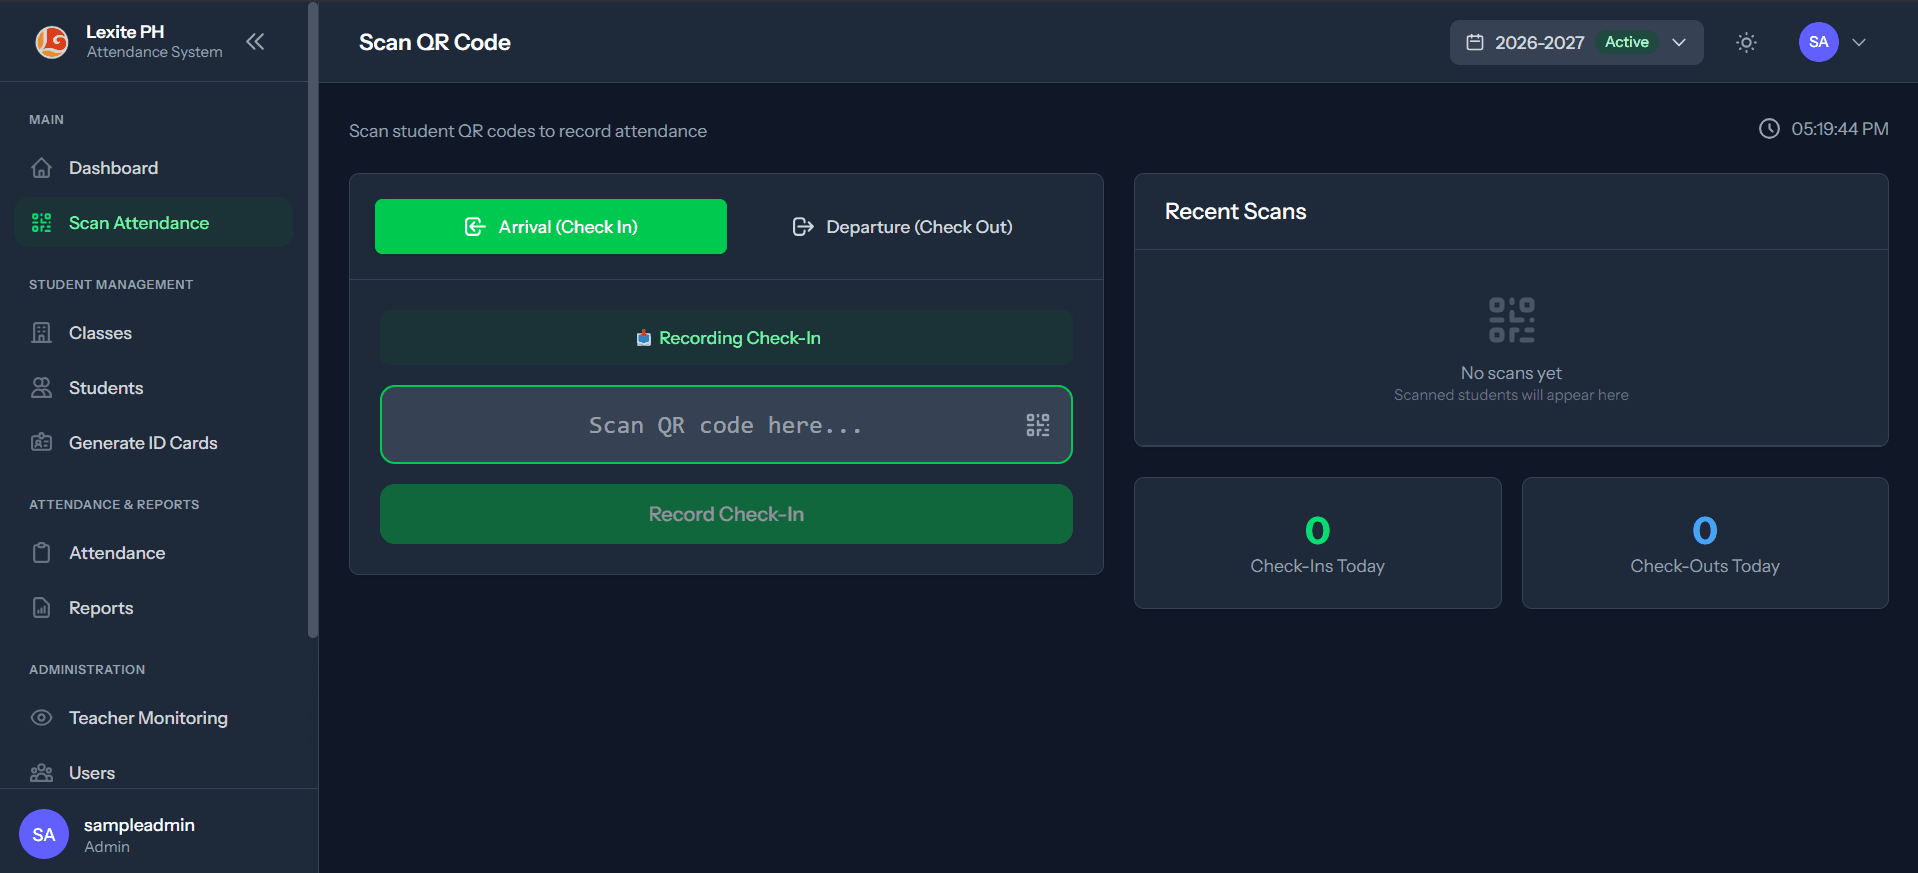
Task: Open Reports in sidebar
Action: pos(153,608)
